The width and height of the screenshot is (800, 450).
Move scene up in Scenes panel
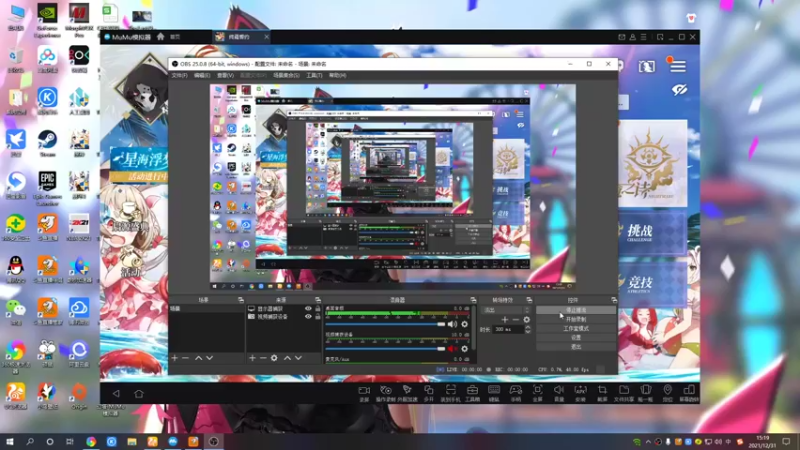point(198,358)
